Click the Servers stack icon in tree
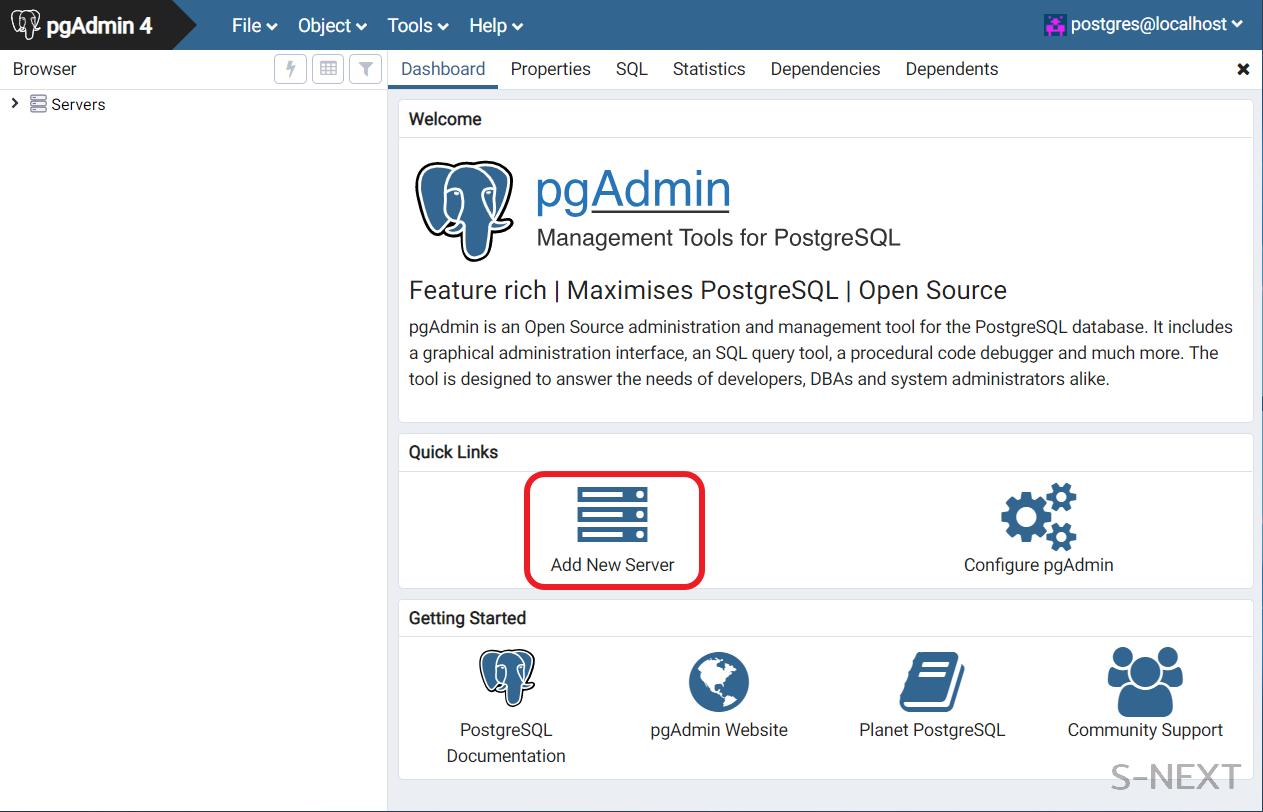This screenshot has width=1263, height=812. [38, 104]
